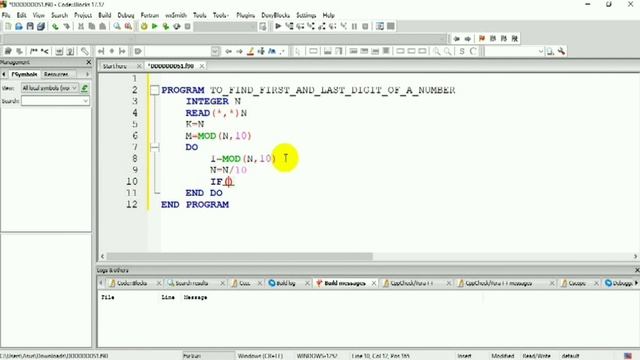The width and height of the screenshot is (640, 360).
Task: Click the Rebuild toolbar icon
Action: pos(177,27)
